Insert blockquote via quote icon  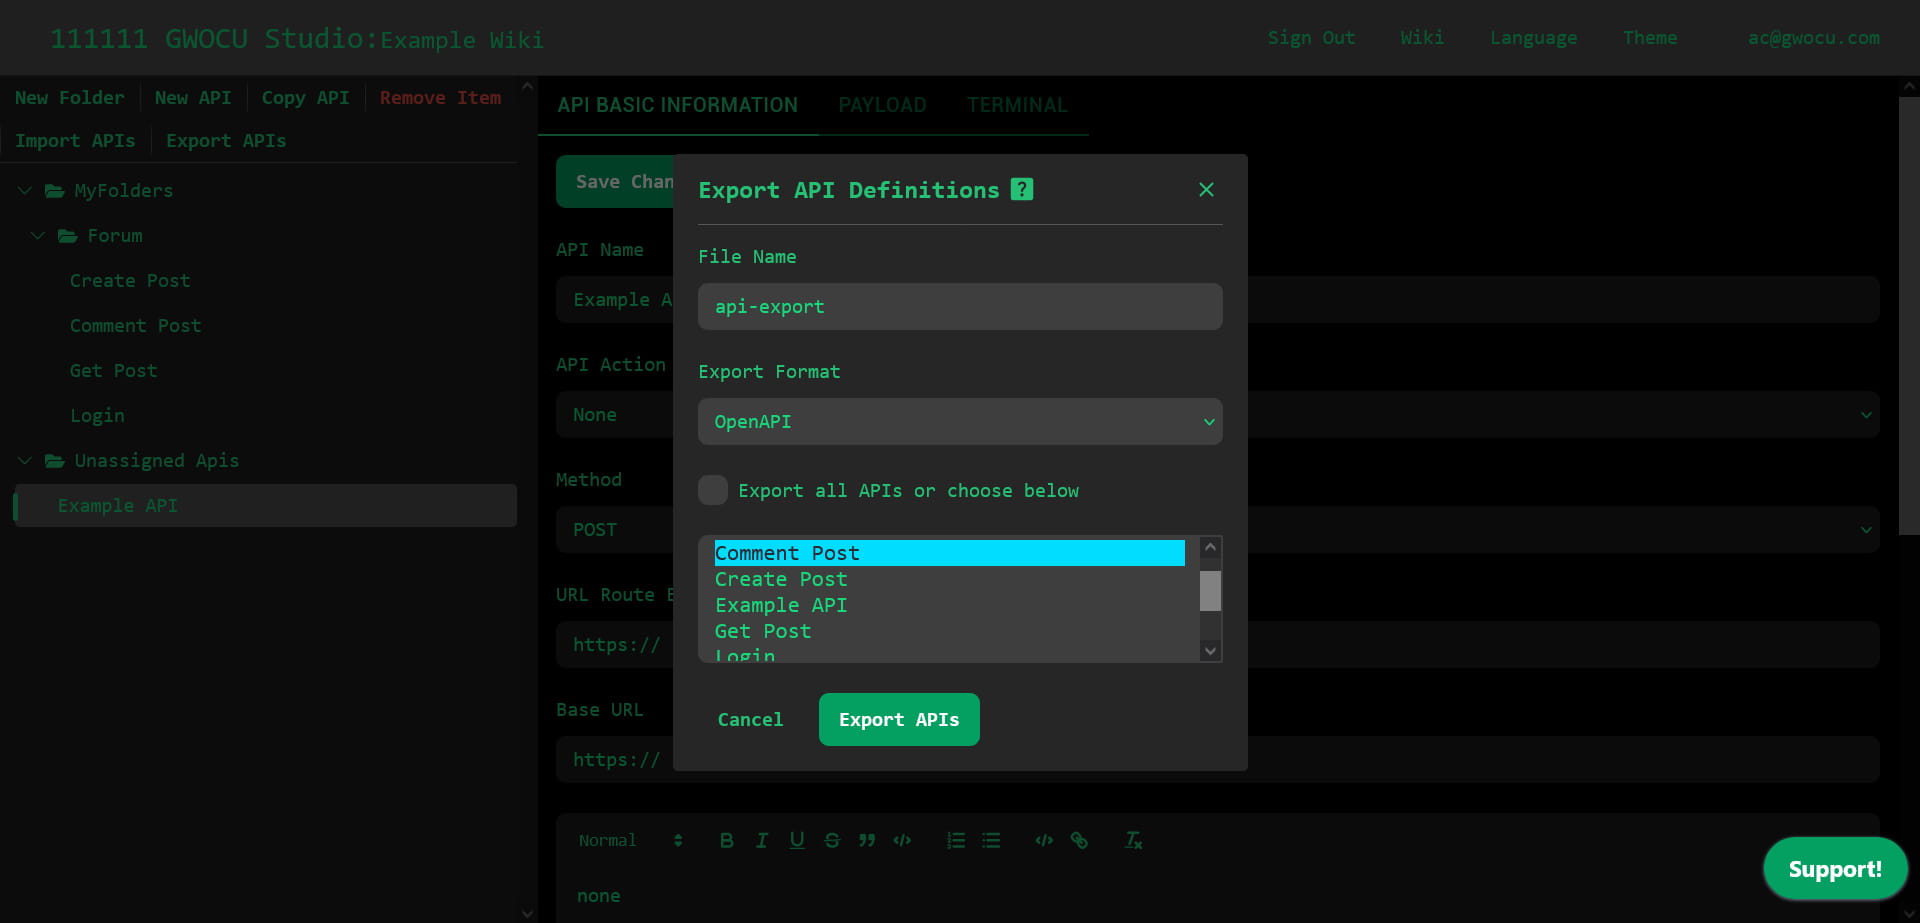(x=867, y=840)
